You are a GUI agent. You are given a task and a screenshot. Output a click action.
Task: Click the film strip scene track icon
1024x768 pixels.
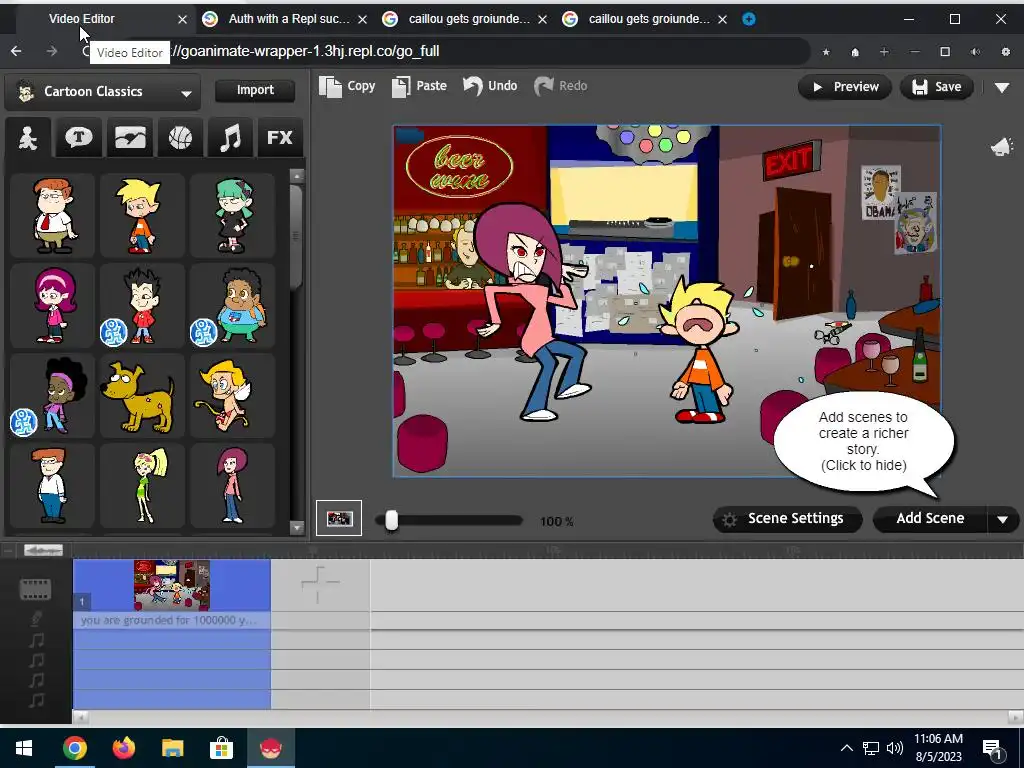click(35, 589)
